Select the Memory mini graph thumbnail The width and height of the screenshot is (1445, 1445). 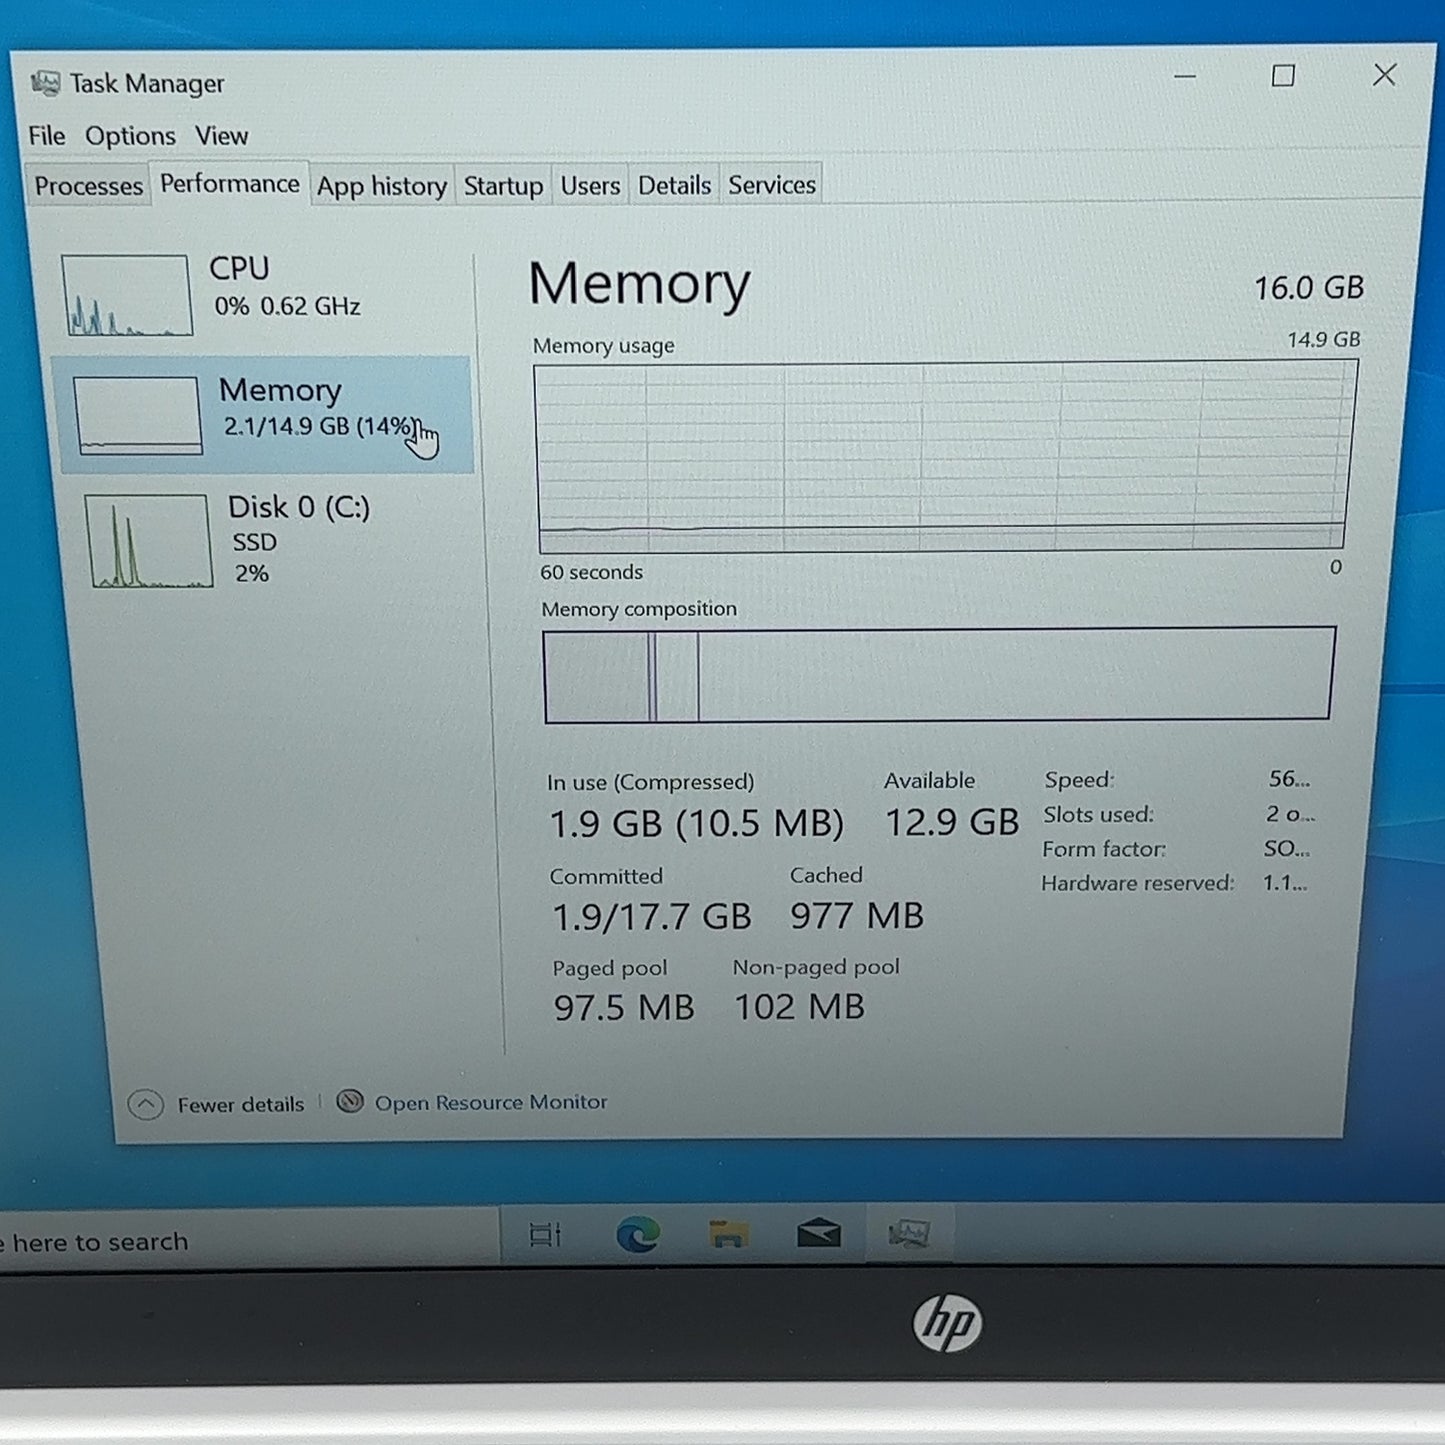(137, 415)
